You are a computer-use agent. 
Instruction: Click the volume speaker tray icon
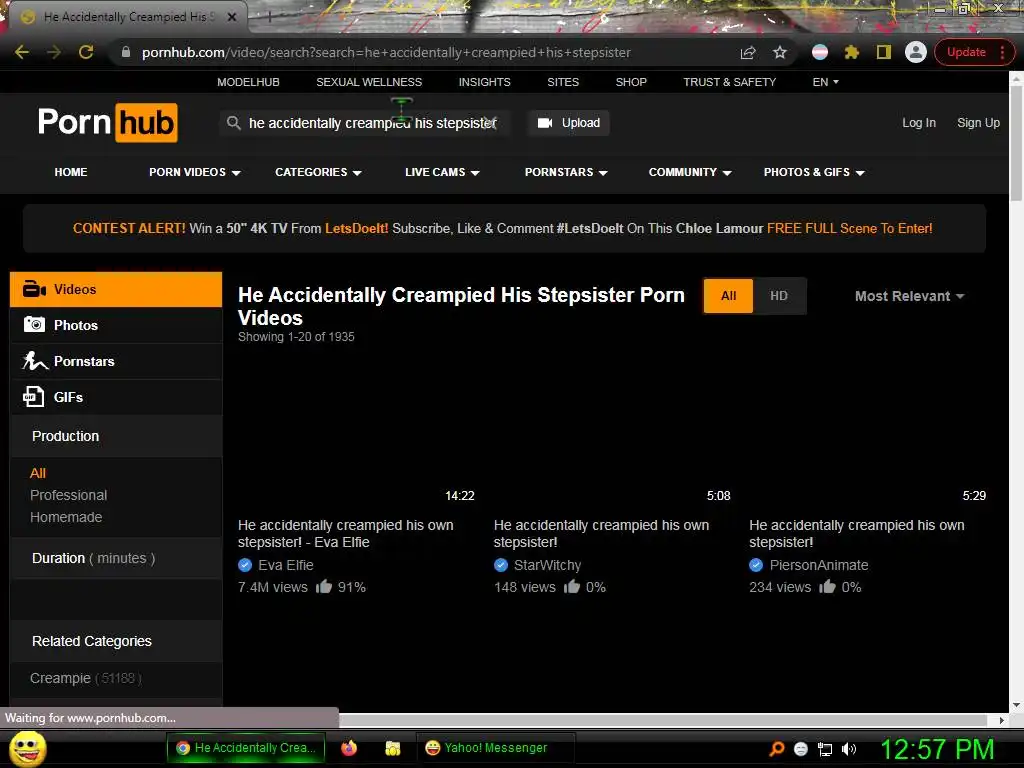click(x=849, y=749)
